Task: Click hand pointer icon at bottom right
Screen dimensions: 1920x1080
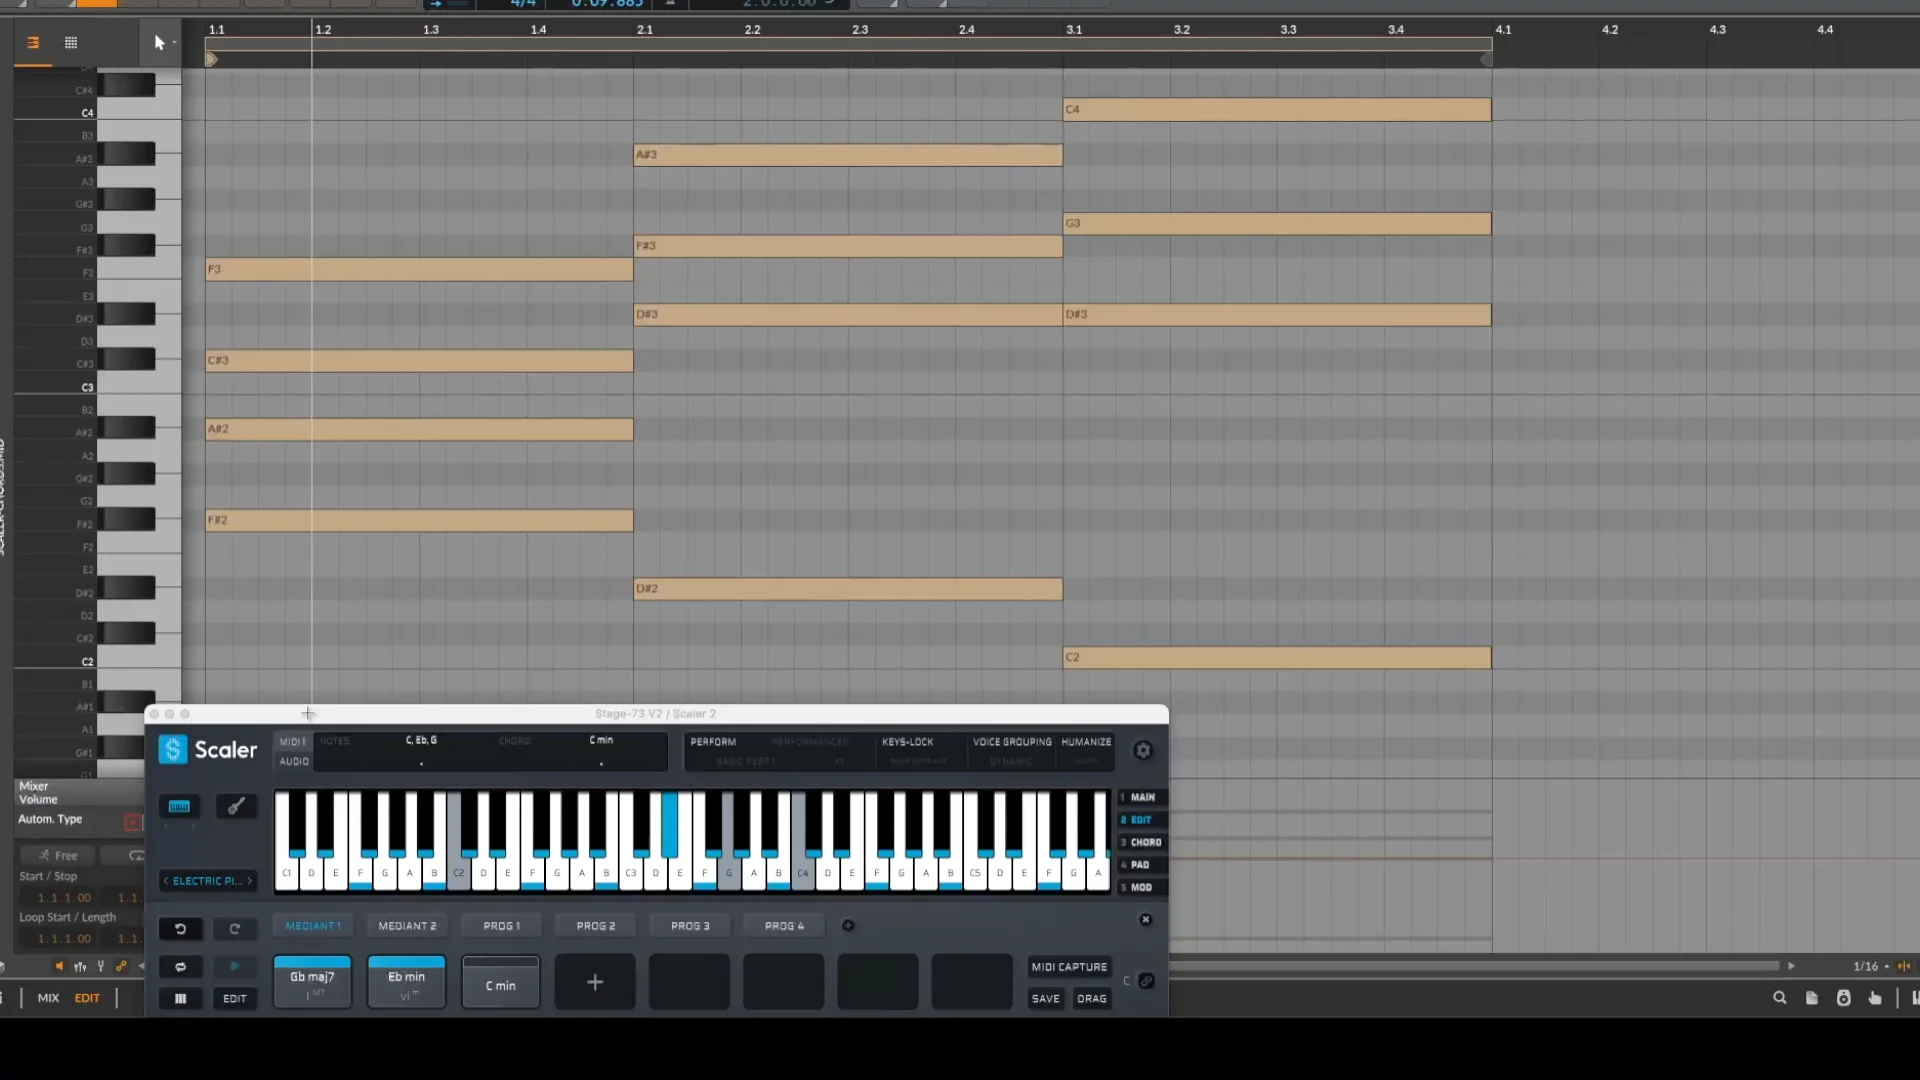Action: (x=1875, y=998)
